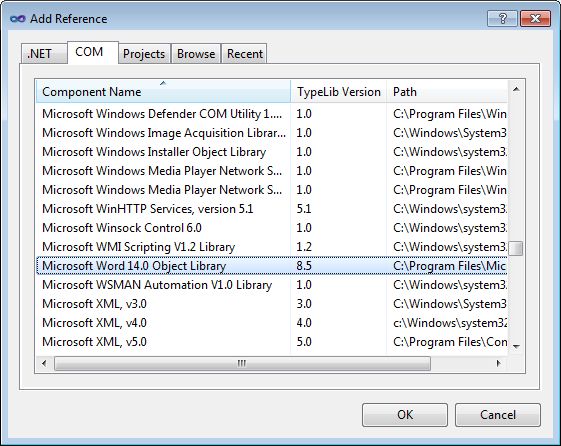
Task: Click the vertical scrollbar down arrow
Action: tap(516, 346)
